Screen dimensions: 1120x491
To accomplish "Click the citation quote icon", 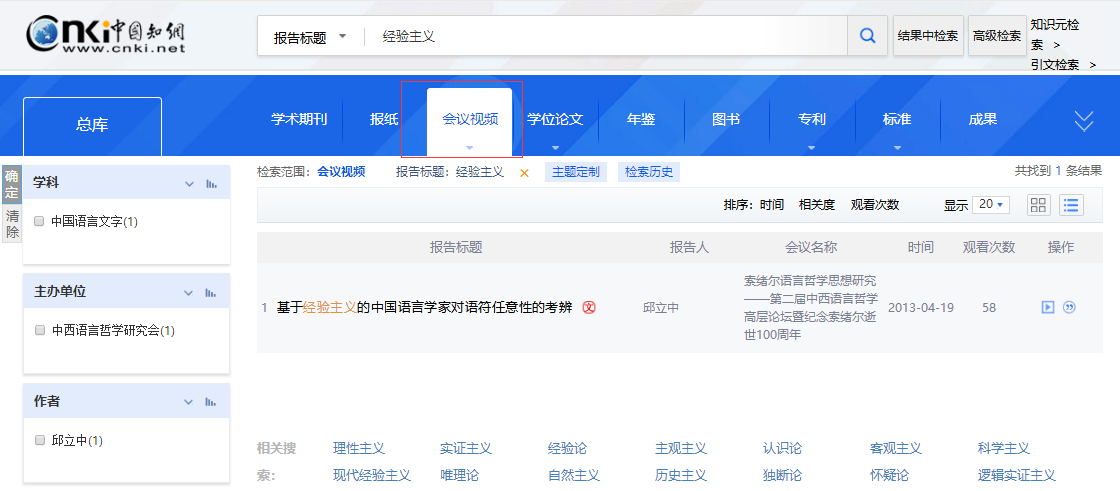I will tap(1069, 307).
